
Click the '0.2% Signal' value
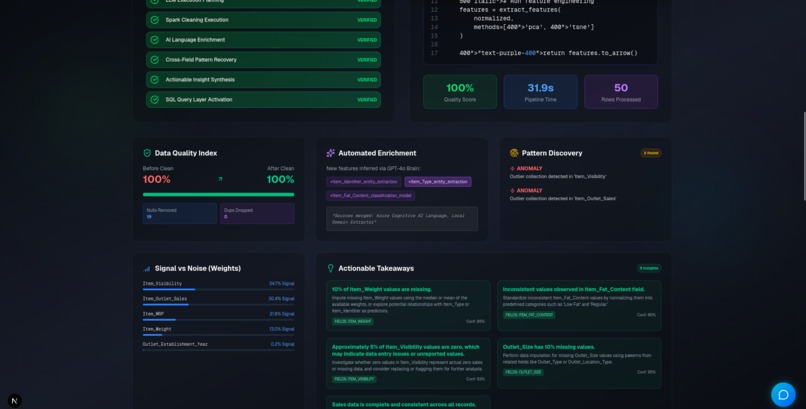(283, 344)
